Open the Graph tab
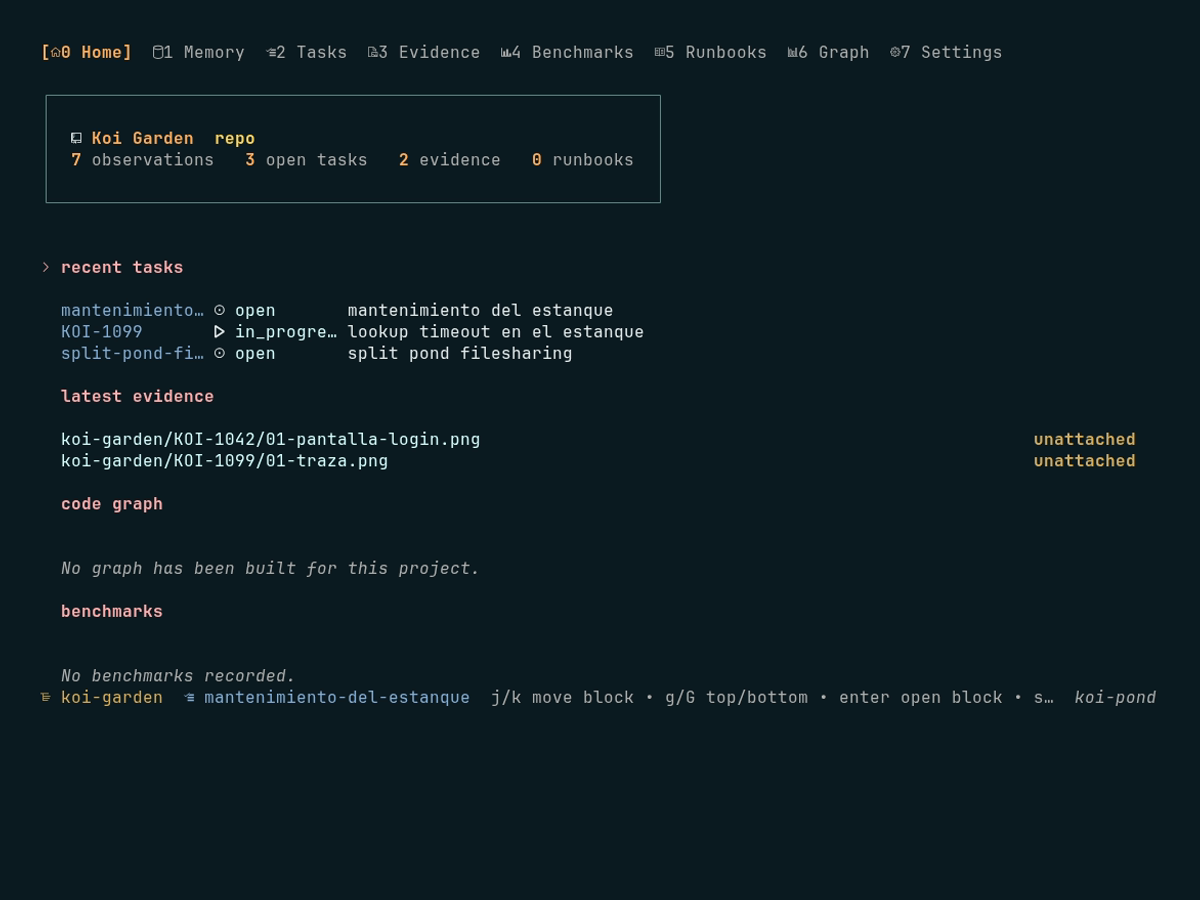The image size is (1200, 900). click(828, 52)
